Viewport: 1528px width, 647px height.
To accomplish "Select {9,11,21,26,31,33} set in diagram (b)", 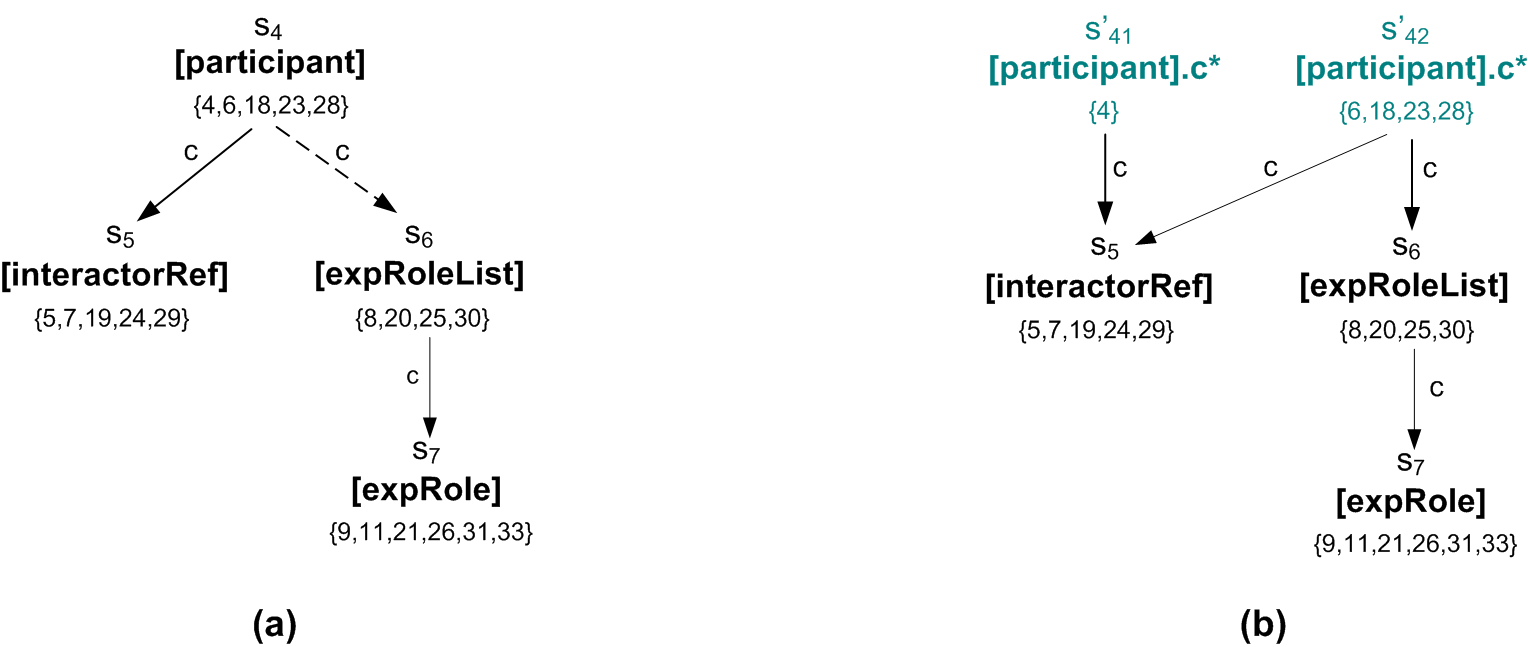I will (x=1415, y=545).
